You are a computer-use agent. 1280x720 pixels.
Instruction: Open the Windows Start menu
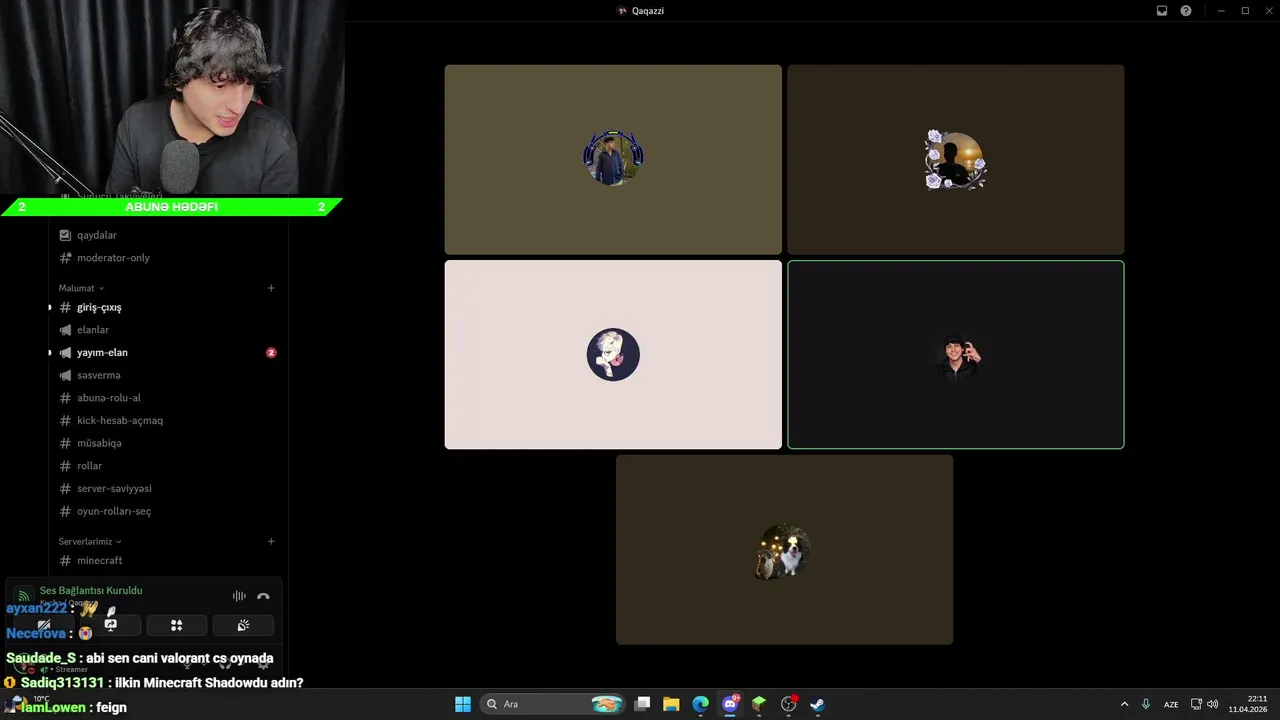pos(463,704)
